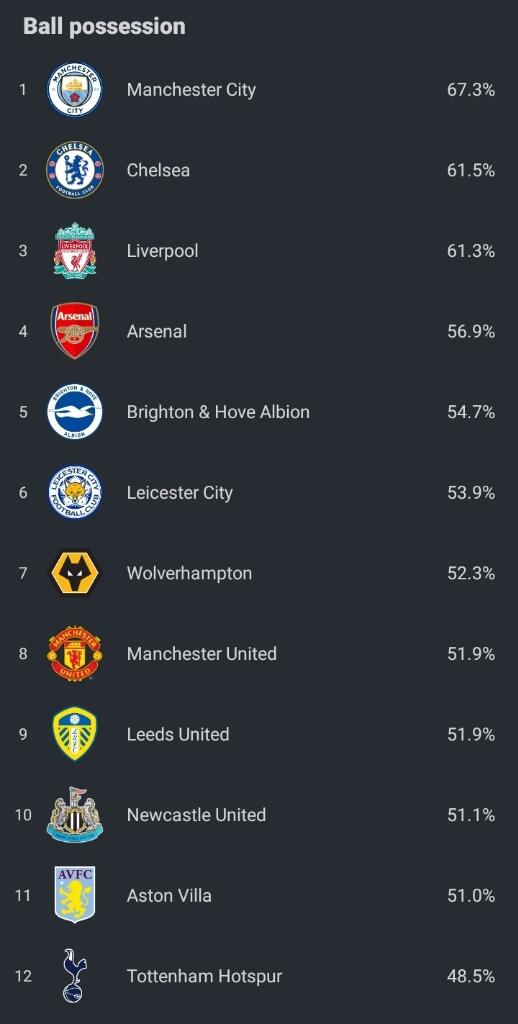Tap the Leicester City fox badge
The width and height of the screenshot is (518, 1024).
74,492
